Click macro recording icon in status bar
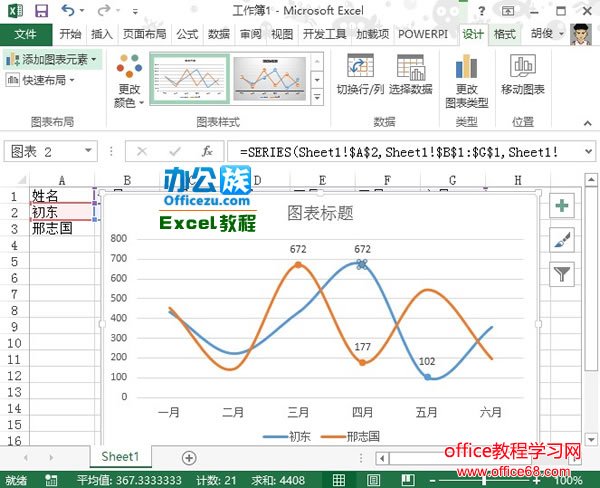Viewport: 600px width, 488px height. [51, 480]
